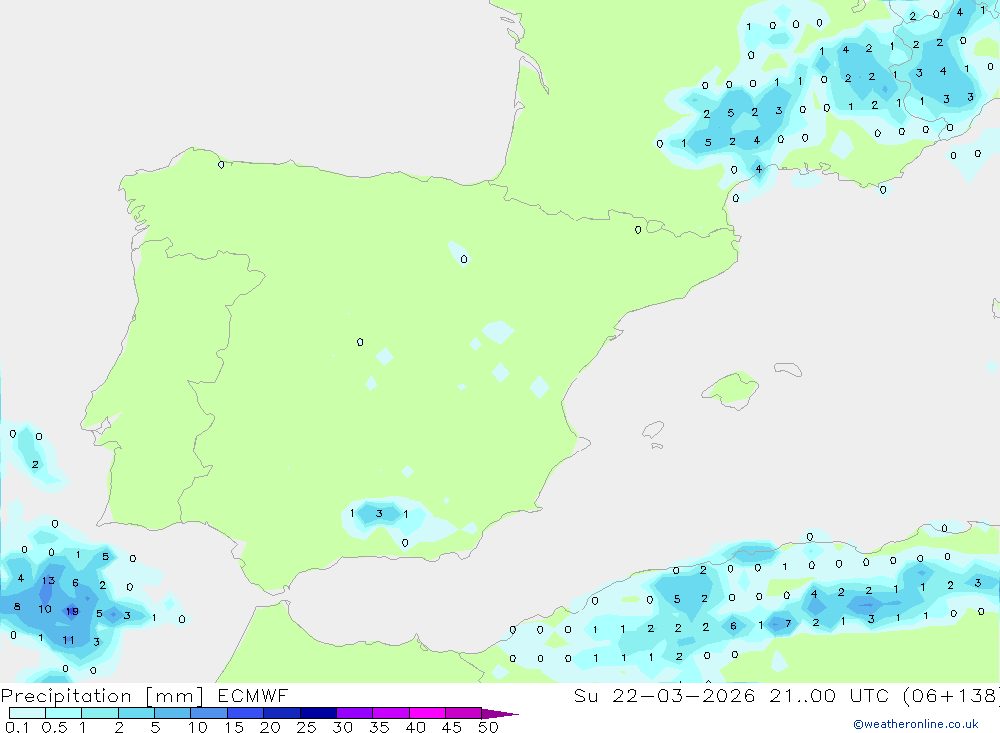This screenshot has height=733, width=1000.
Task: Click the '0.5' legend scale label
Action: tap(54, 727)
